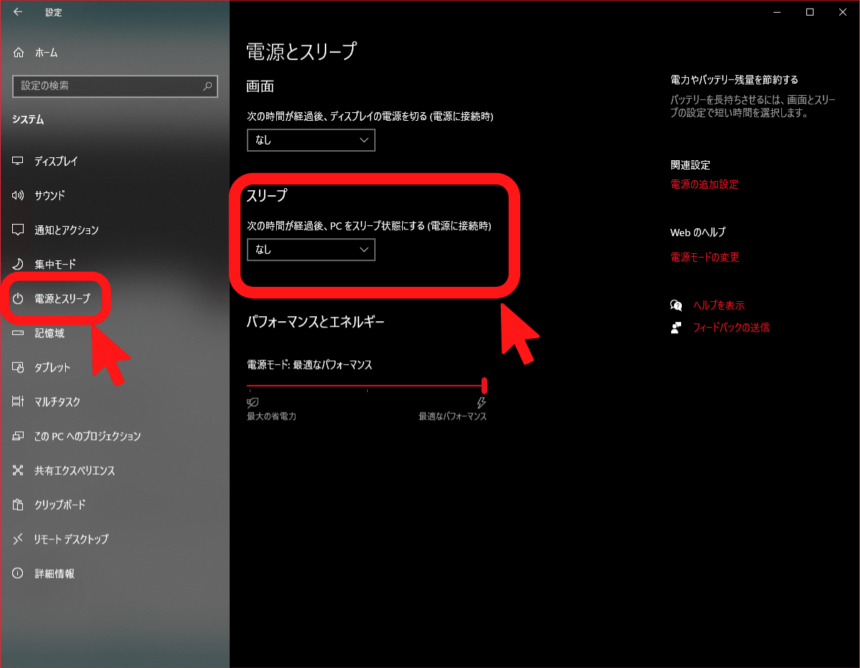This screenshot has width=860, height=668.
Task: Click the フィードバックの送信 link
Action: (731, 327)
